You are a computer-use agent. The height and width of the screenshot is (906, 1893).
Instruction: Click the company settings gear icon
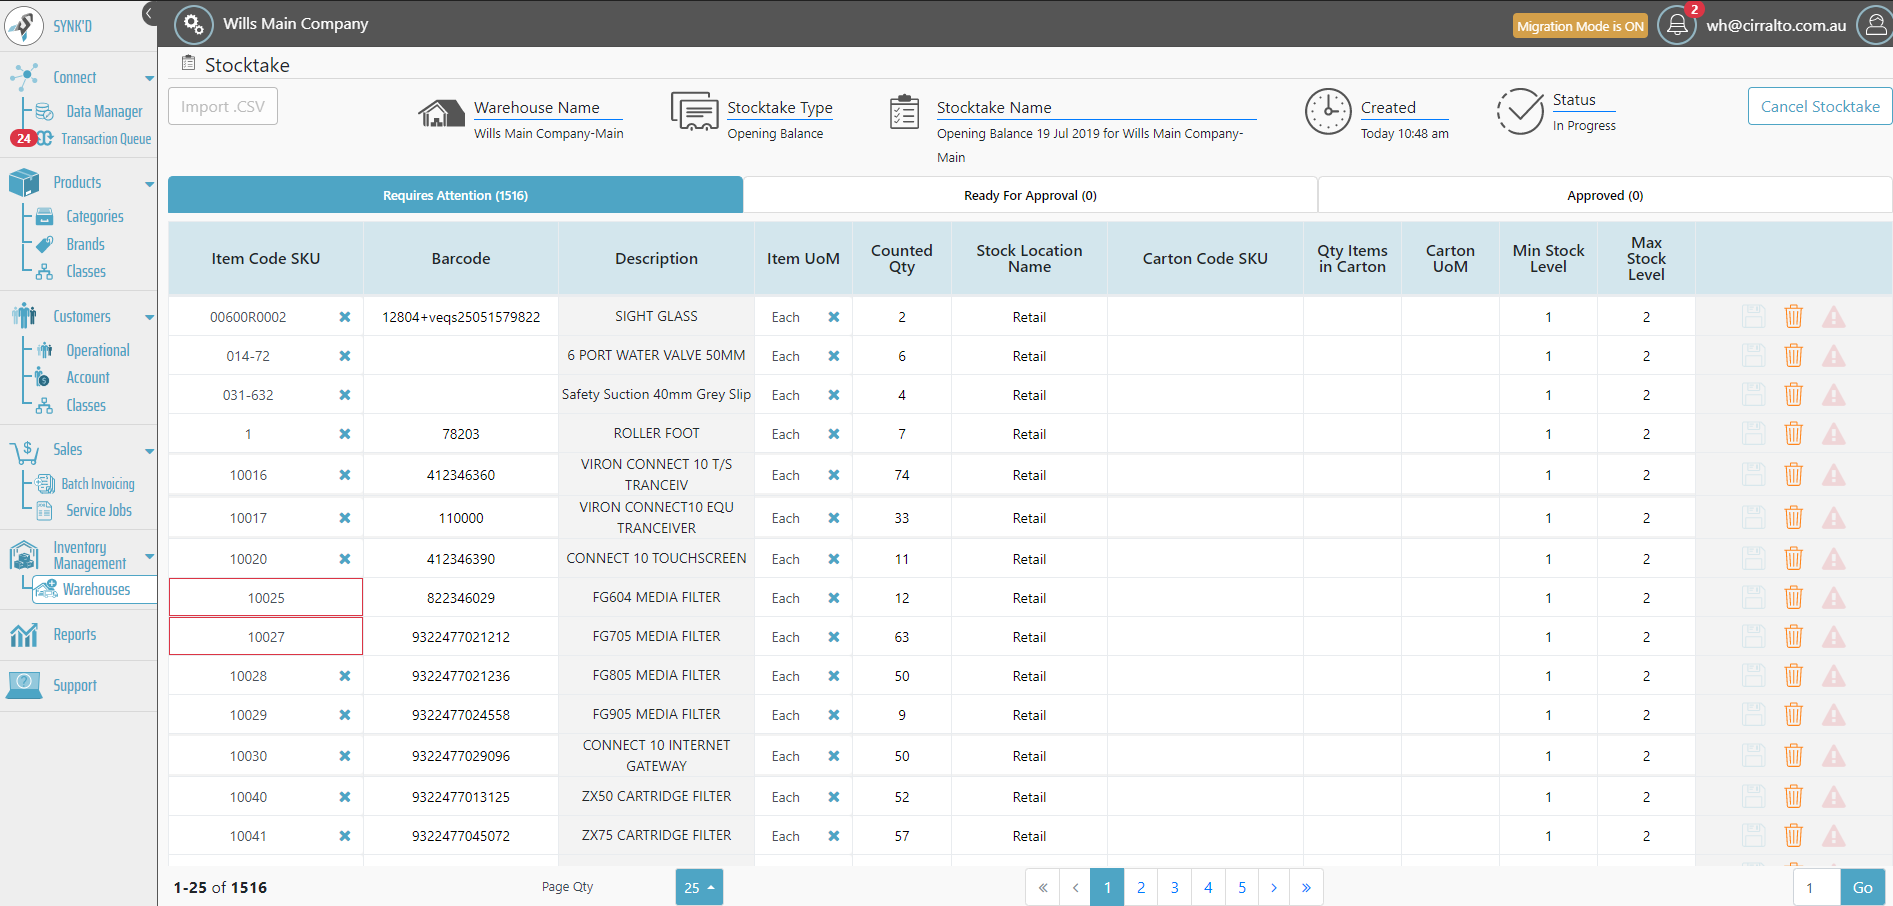tap(193, 24)
